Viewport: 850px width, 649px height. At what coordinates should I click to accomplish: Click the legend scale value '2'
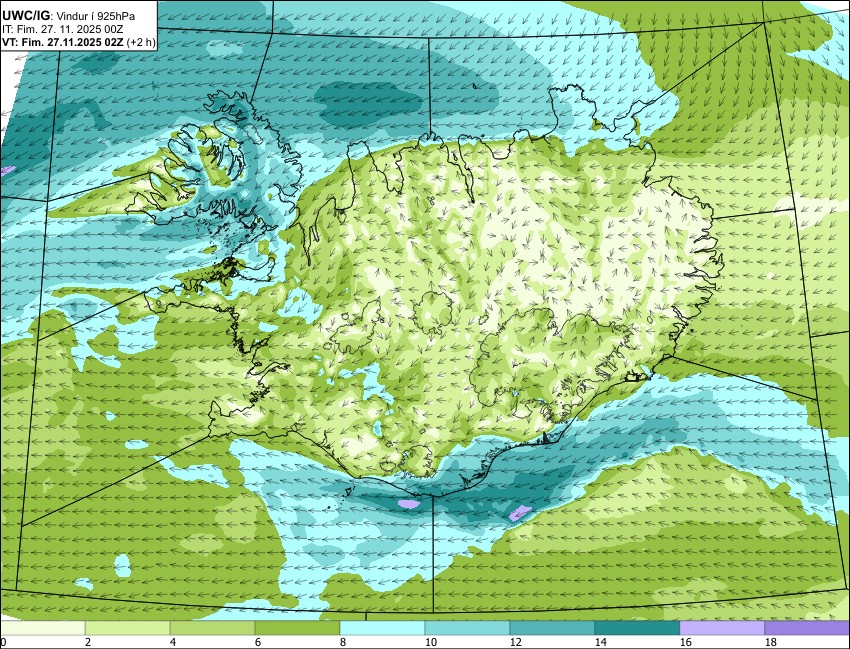(x=87, y=642)
